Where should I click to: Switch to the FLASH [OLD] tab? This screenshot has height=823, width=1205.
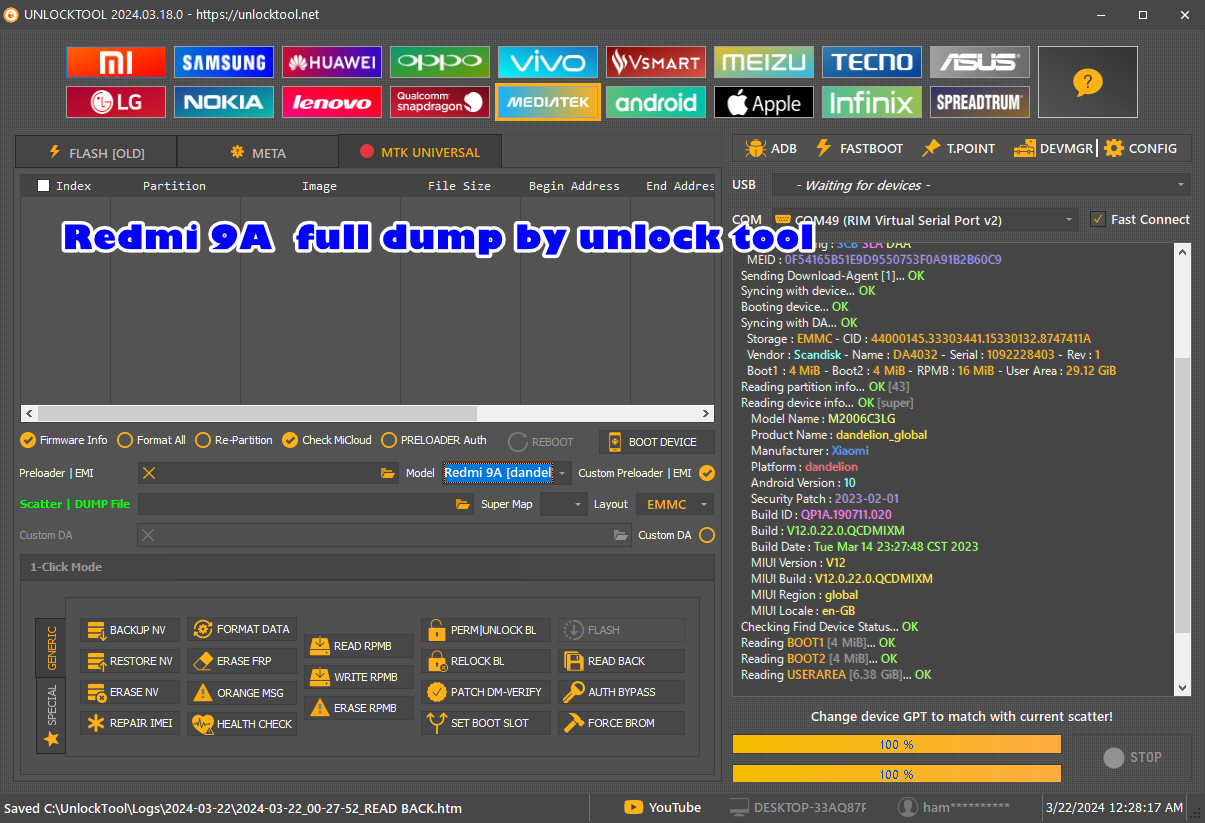coord(96,152)
